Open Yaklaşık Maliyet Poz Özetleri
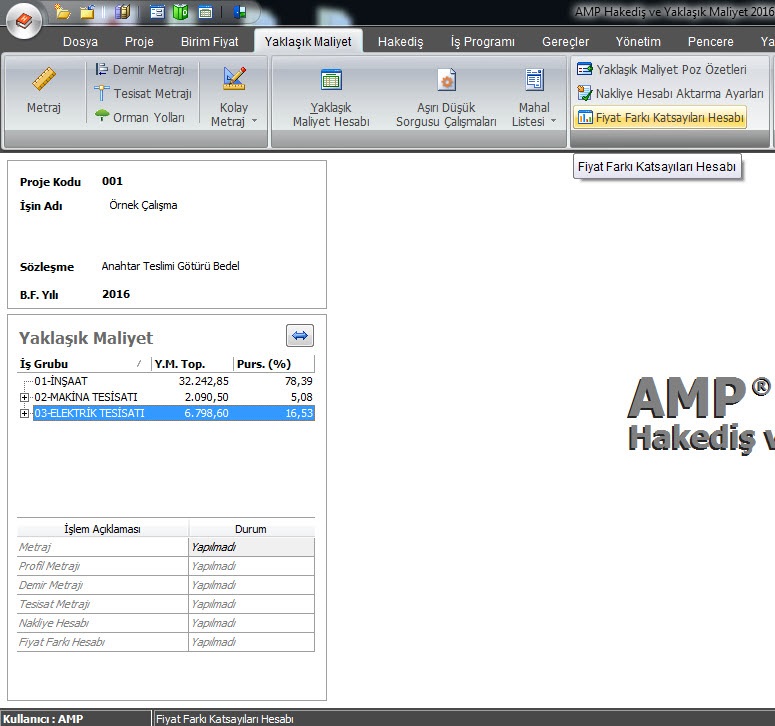This screenshot has height=726, width=775. pos(662,70)
